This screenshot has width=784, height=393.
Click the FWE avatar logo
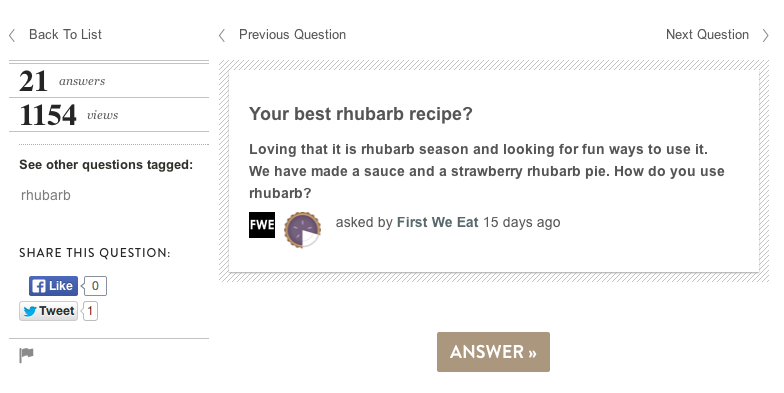click(262, 224)
